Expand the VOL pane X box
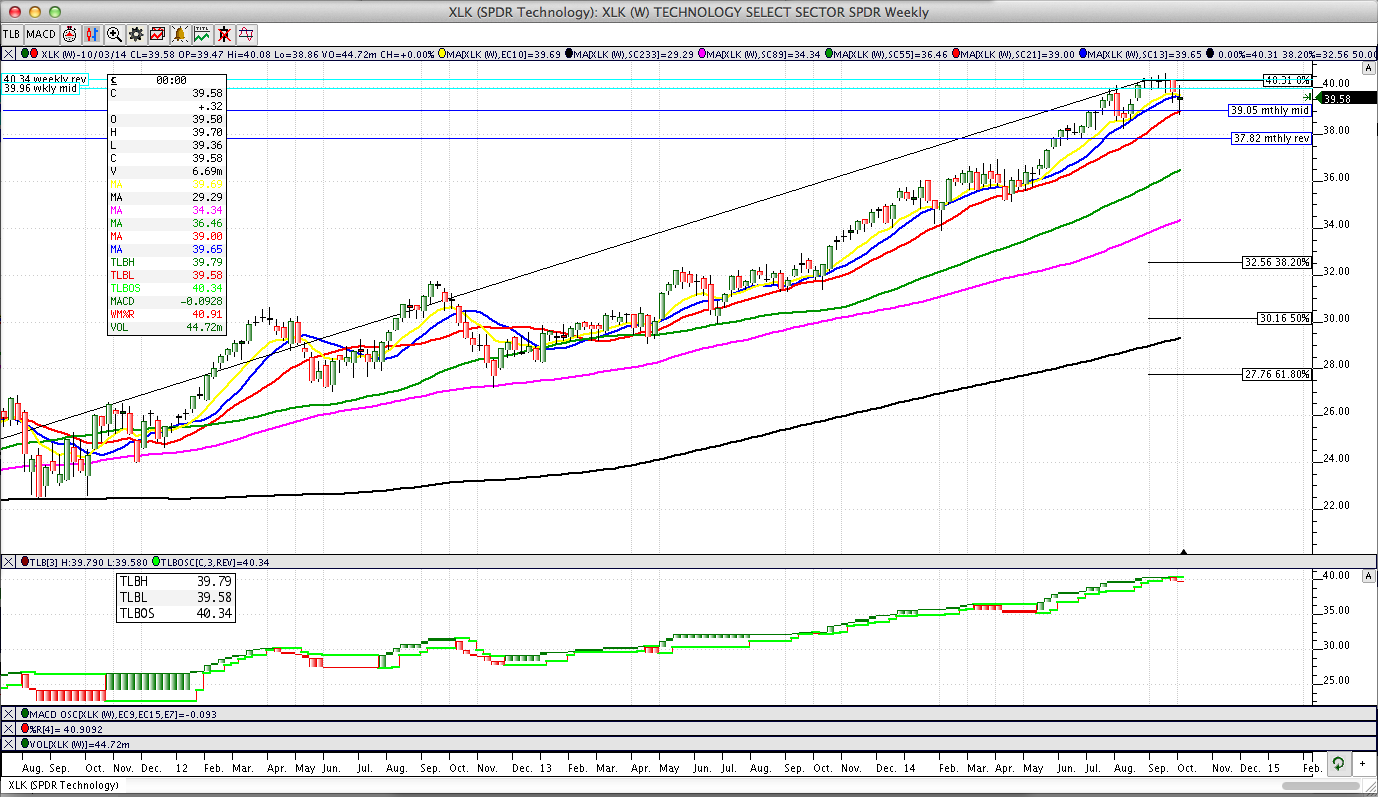This screenshot has height=797, width=1378. [x=9, y=744]
